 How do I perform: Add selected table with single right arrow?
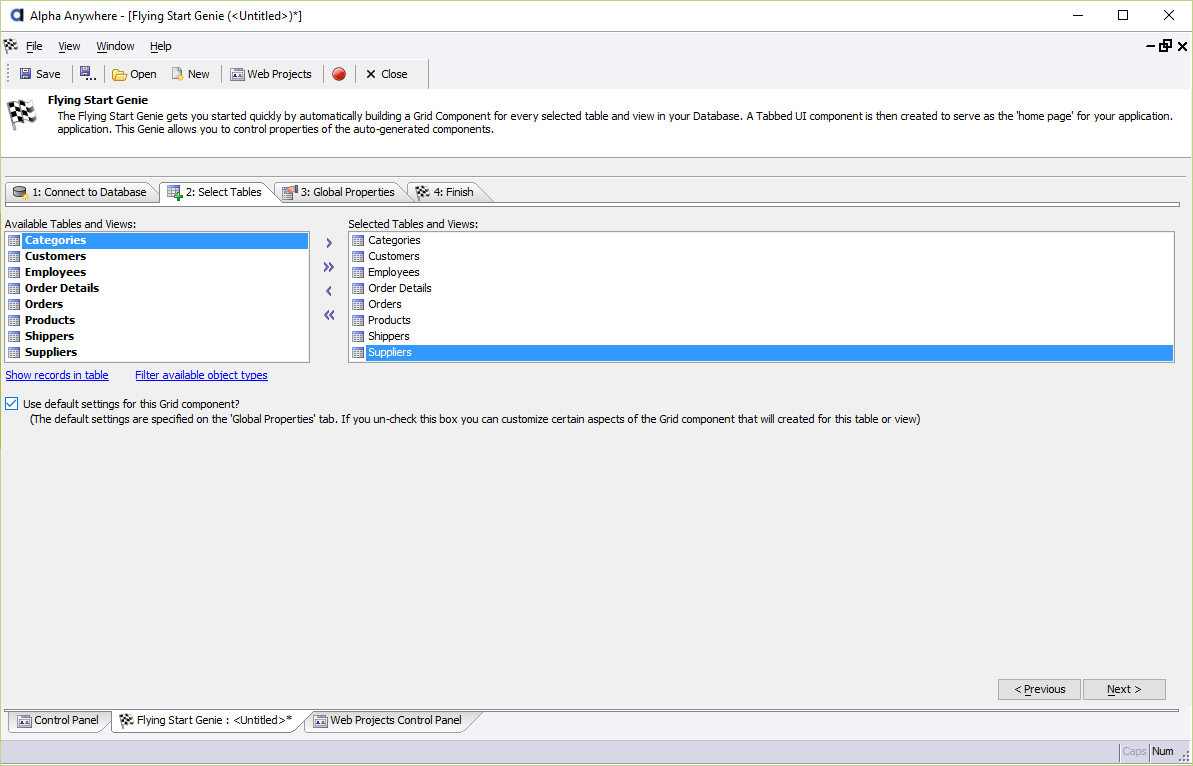pyautogui.click(x=329, y=243)
